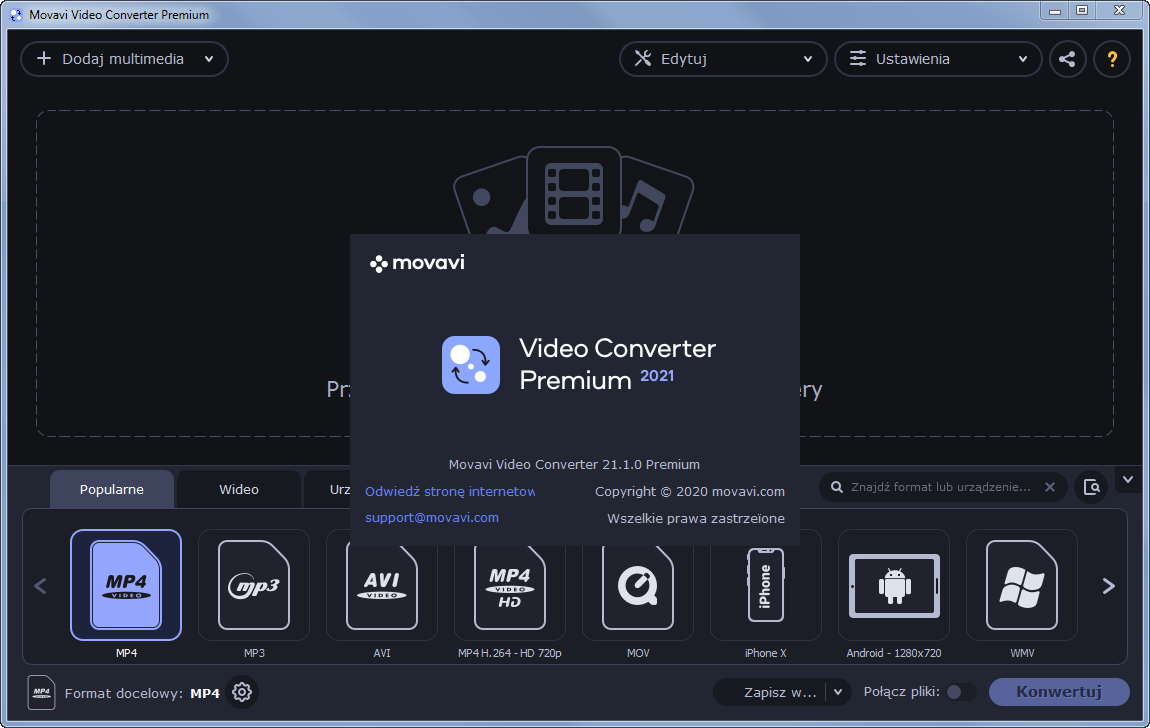
Task: Open help via the question mark icon
Action: [1112, 59]
